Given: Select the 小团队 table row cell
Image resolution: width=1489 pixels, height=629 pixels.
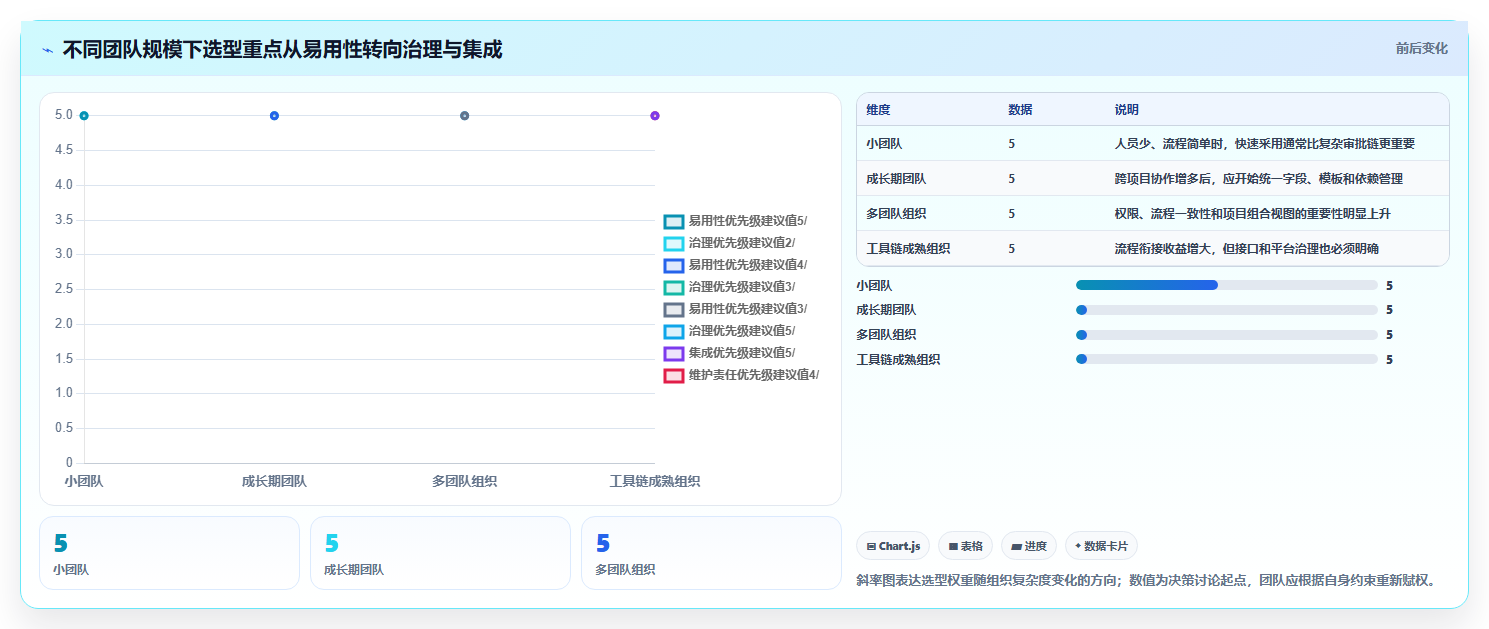Looking at the screenshot, I should coord(885,144).
